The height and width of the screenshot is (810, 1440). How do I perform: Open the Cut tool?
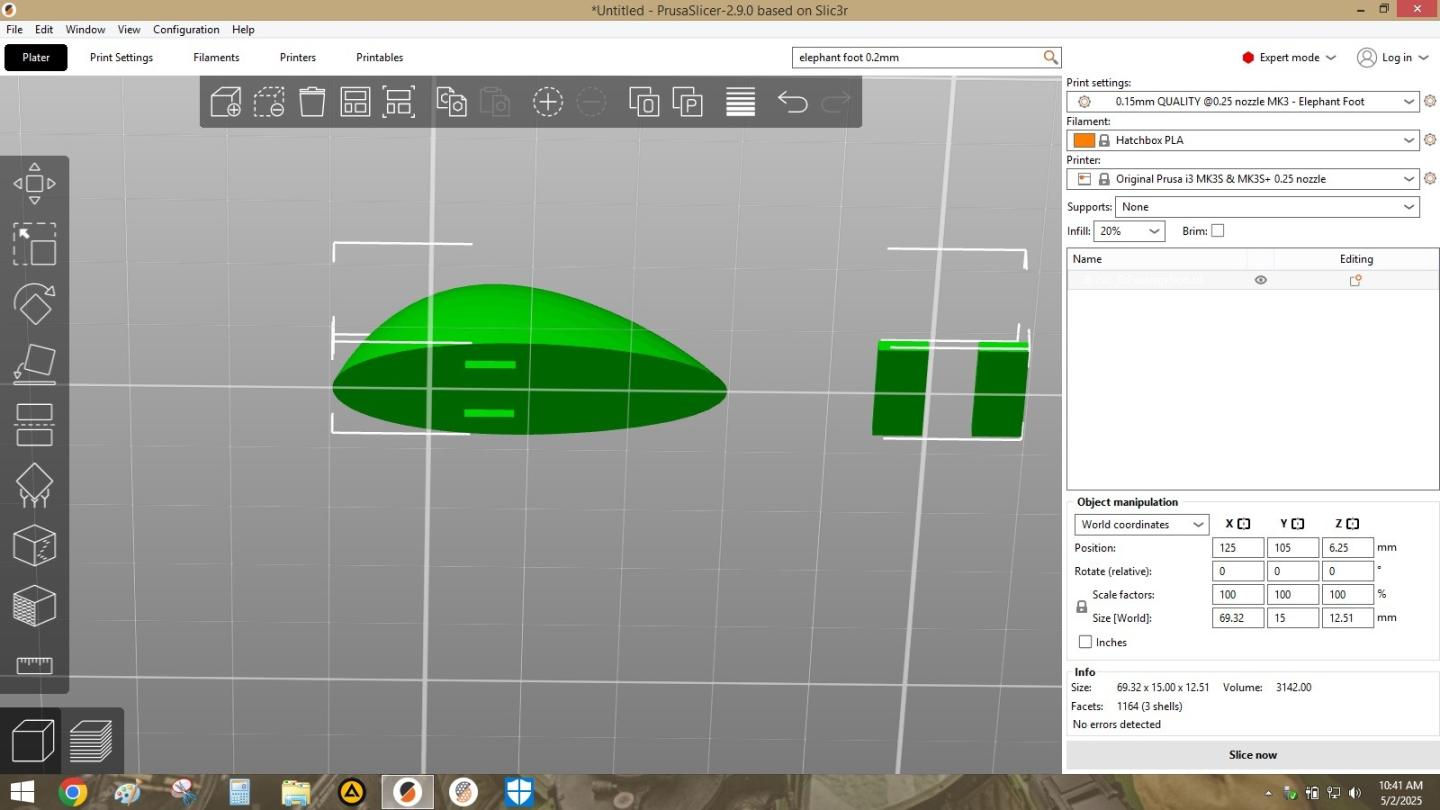click(x=34, y=424)
